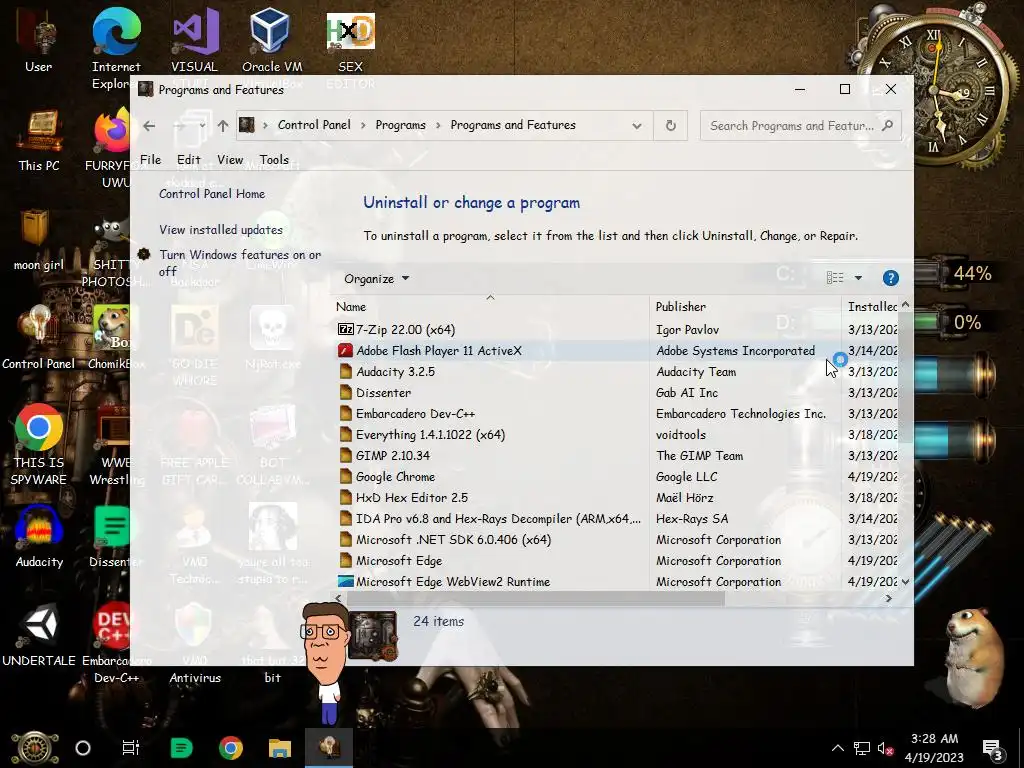Open File Explorer from the taskbar

coord(280,748)
